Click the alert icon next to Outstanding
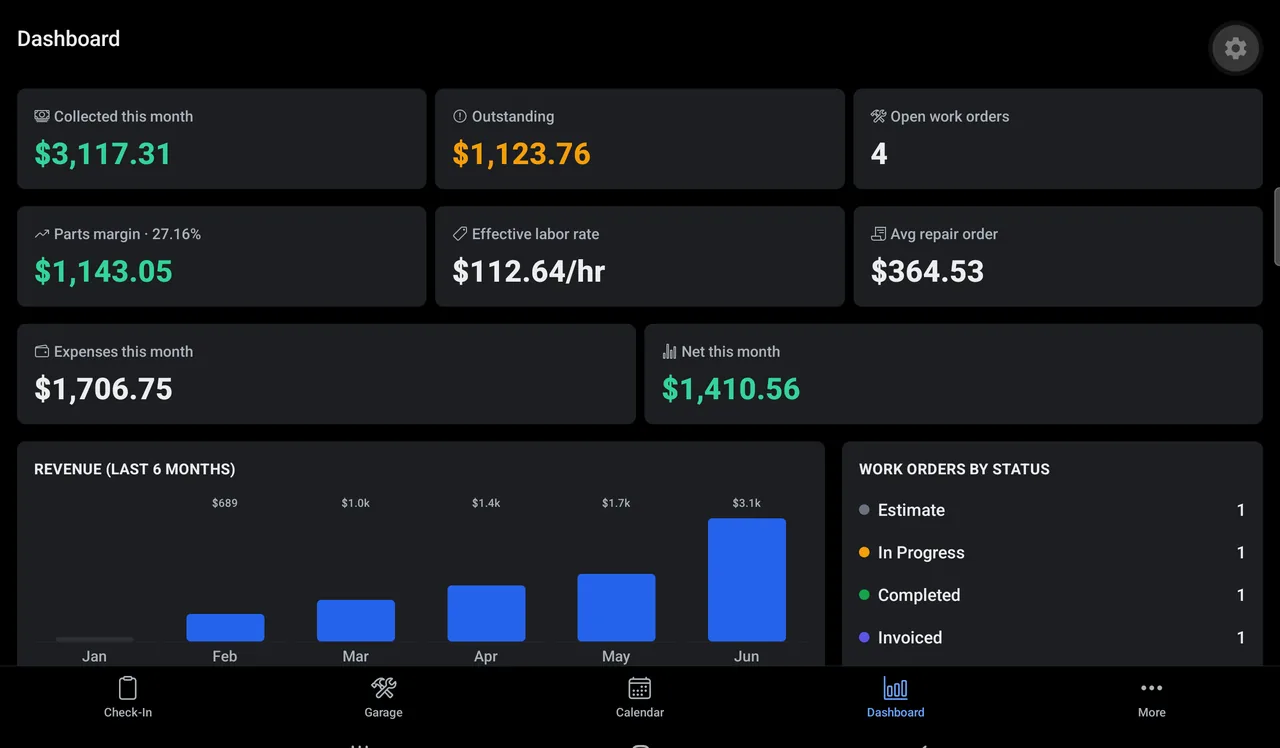Image resolution: width=1280 pixels, height=748 pixels. [460, 116]
